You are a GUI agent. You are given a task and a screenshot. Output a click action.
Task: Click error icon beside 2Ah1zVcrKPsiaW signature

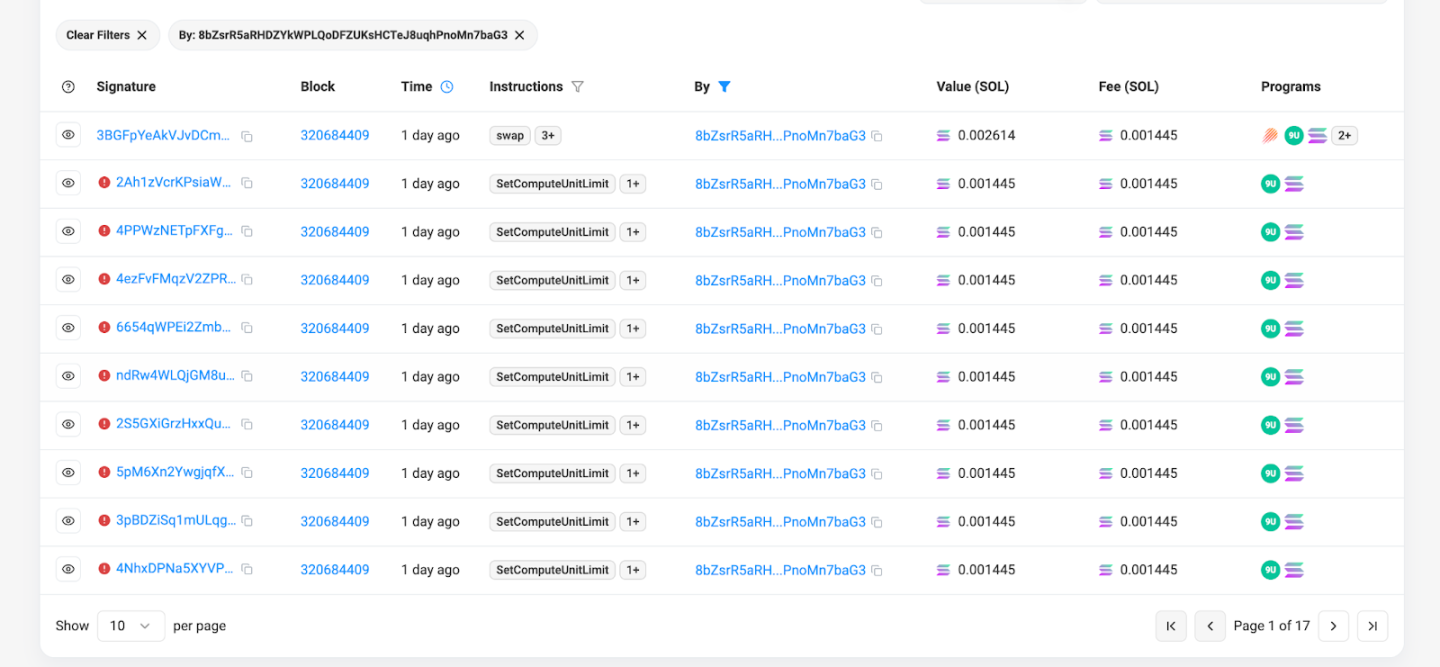coord(105,183)
